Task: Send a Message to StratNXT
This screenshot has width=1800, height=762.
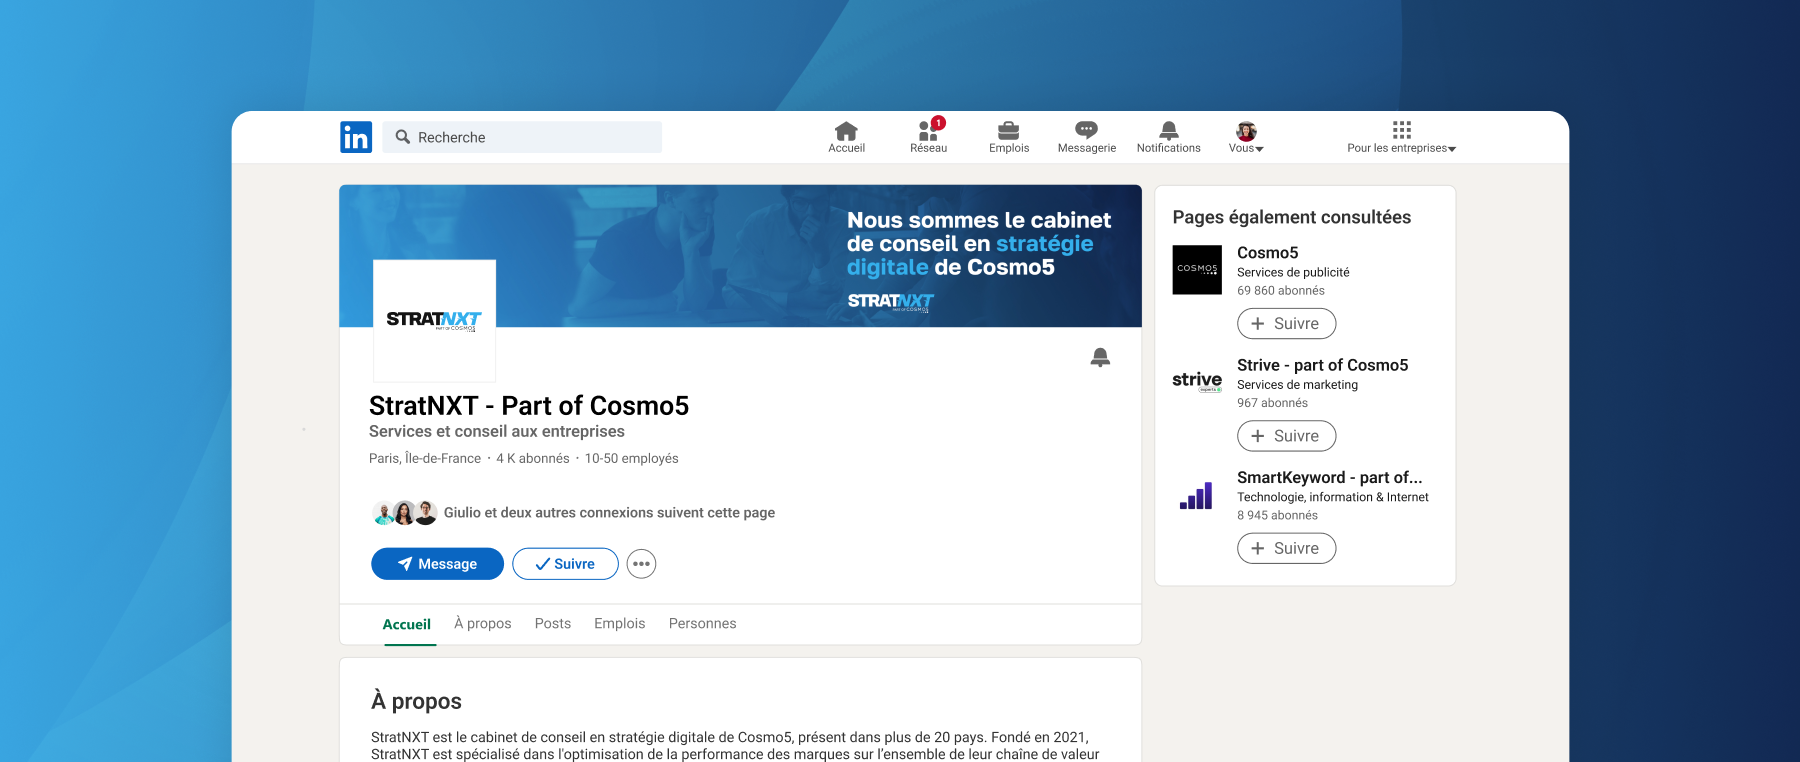Action: pos(437,564)
